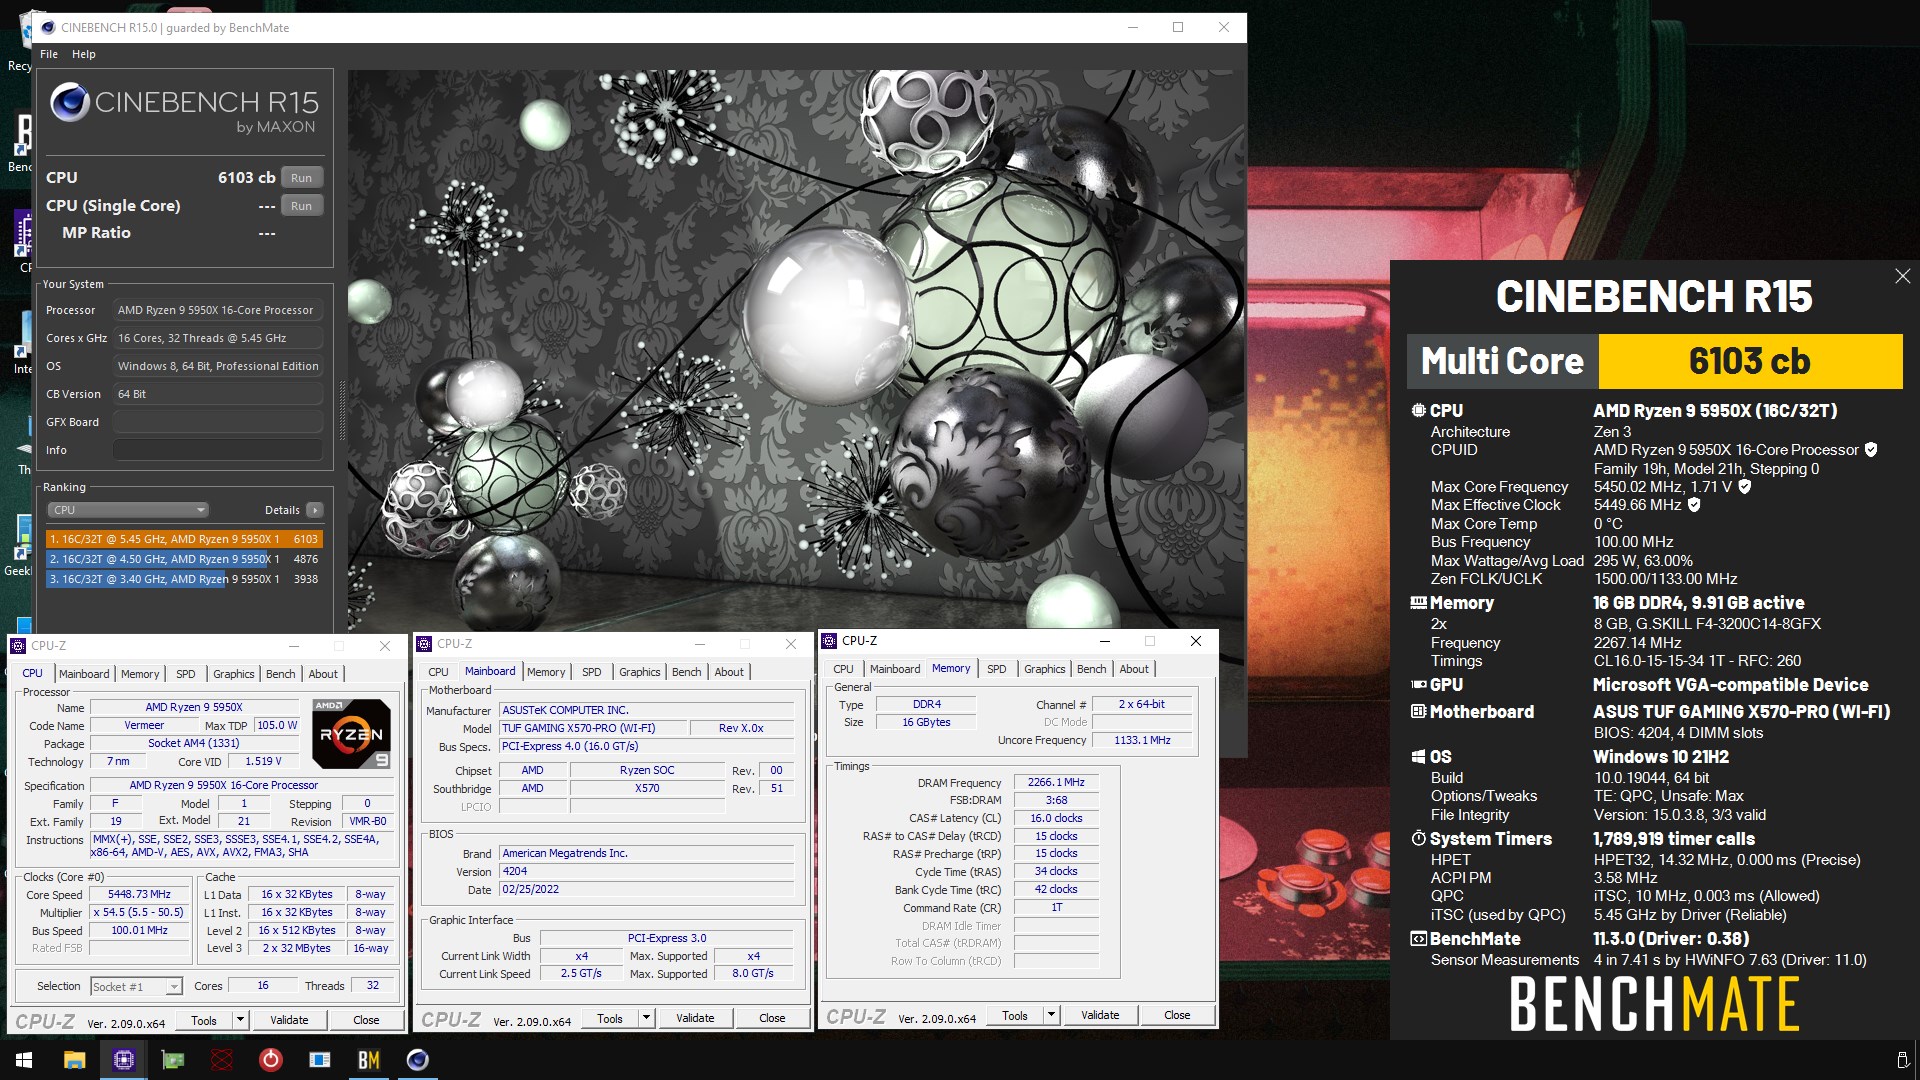Minimize the right CPU-Z window
The width and height of the screenshot is (1920, 1080).
click(x=1105, y=641)
